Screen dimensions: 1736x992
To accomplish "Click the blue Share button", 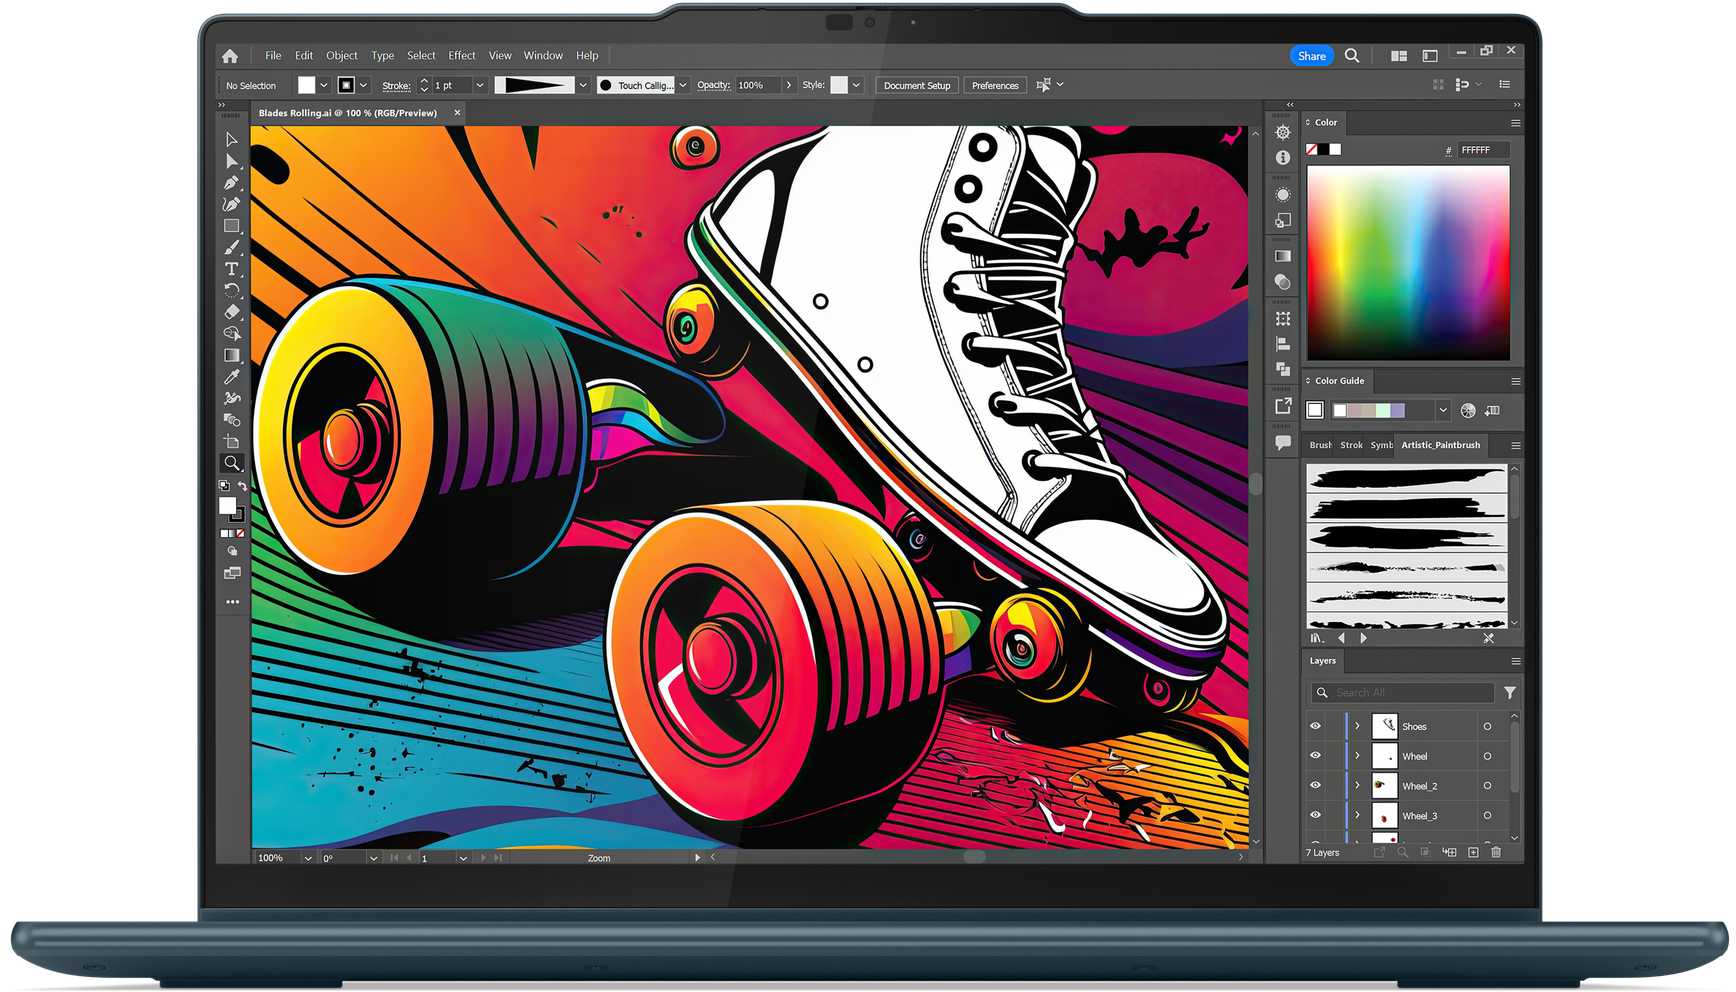I will pos(1311,56).
